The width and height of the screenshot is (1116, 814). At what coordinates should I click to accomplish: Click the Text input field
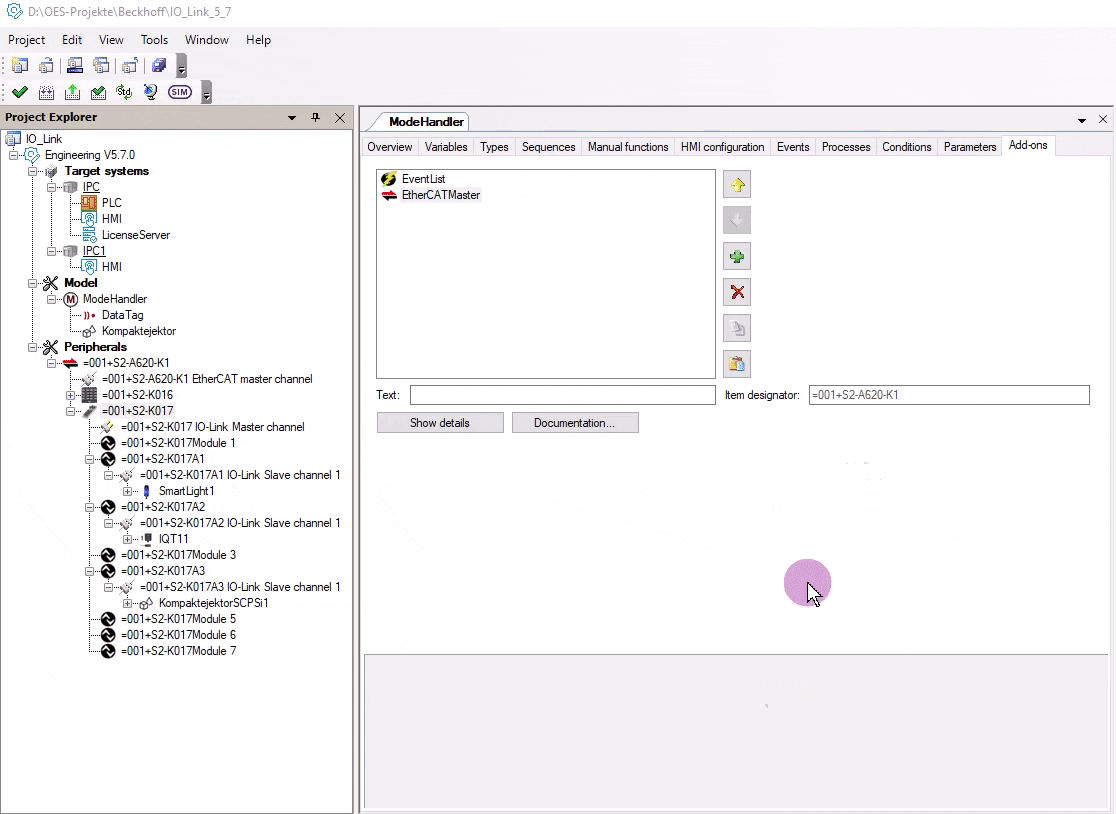(562, 395)
